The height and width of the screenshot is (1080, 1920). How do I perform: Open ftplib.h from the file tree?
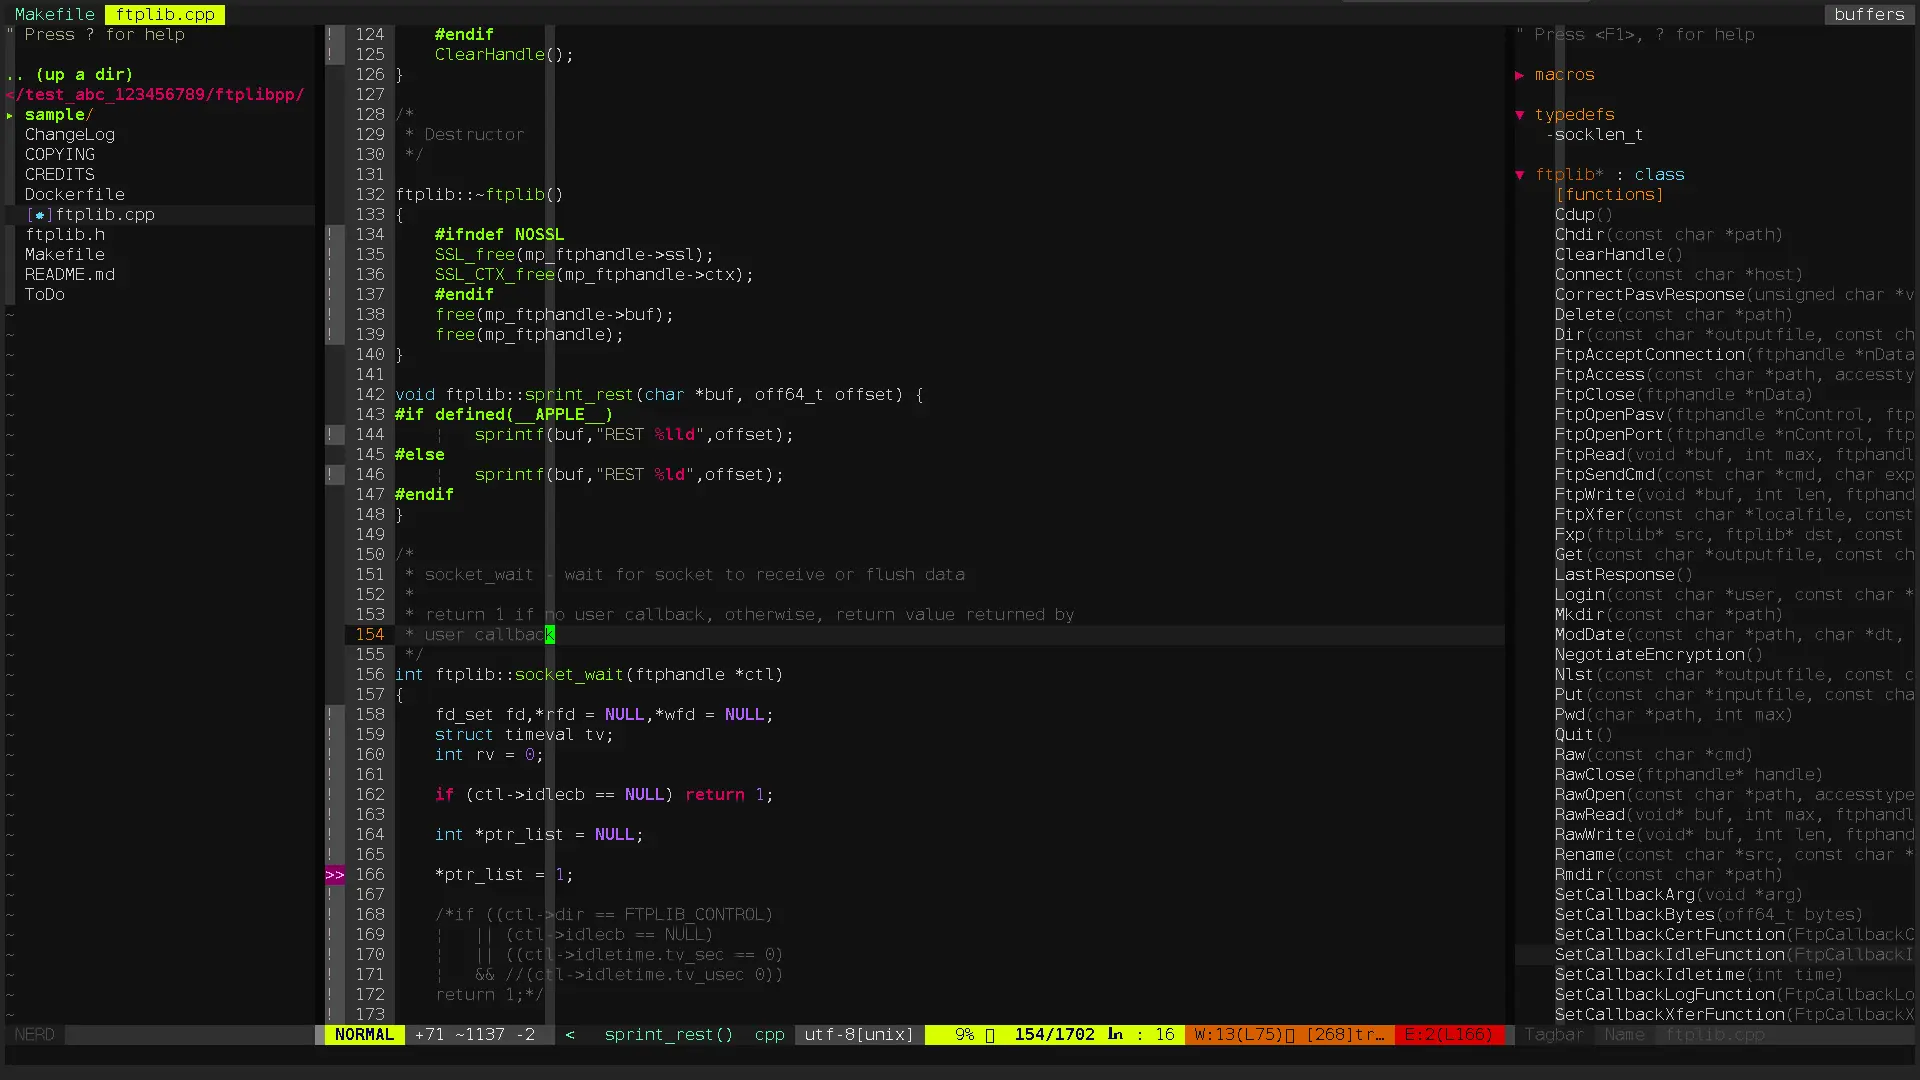point(65,235)
